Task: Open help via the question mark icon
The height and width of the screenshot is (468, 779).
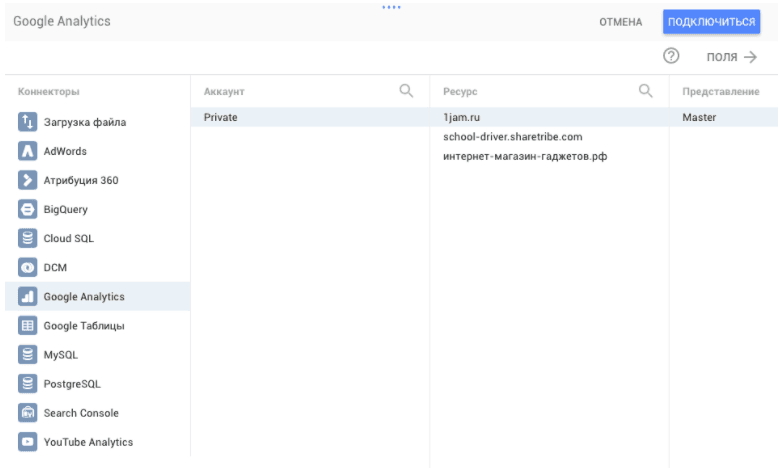Action: [671, 56]
